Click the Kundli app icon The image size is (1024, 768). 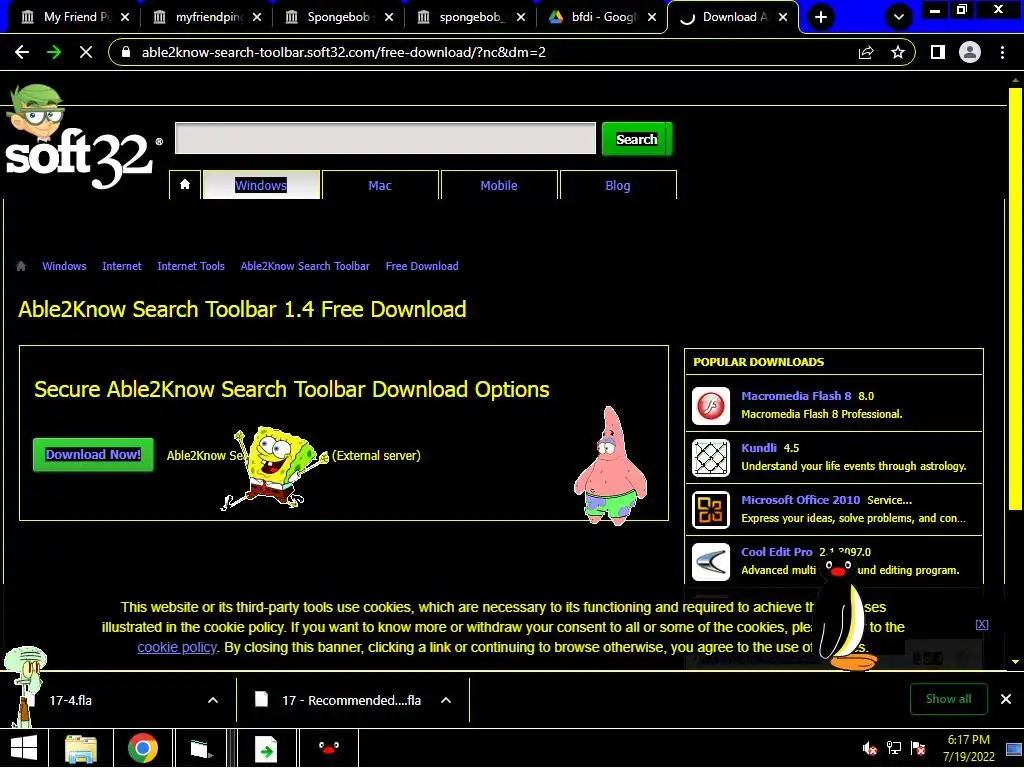[711, 458]
